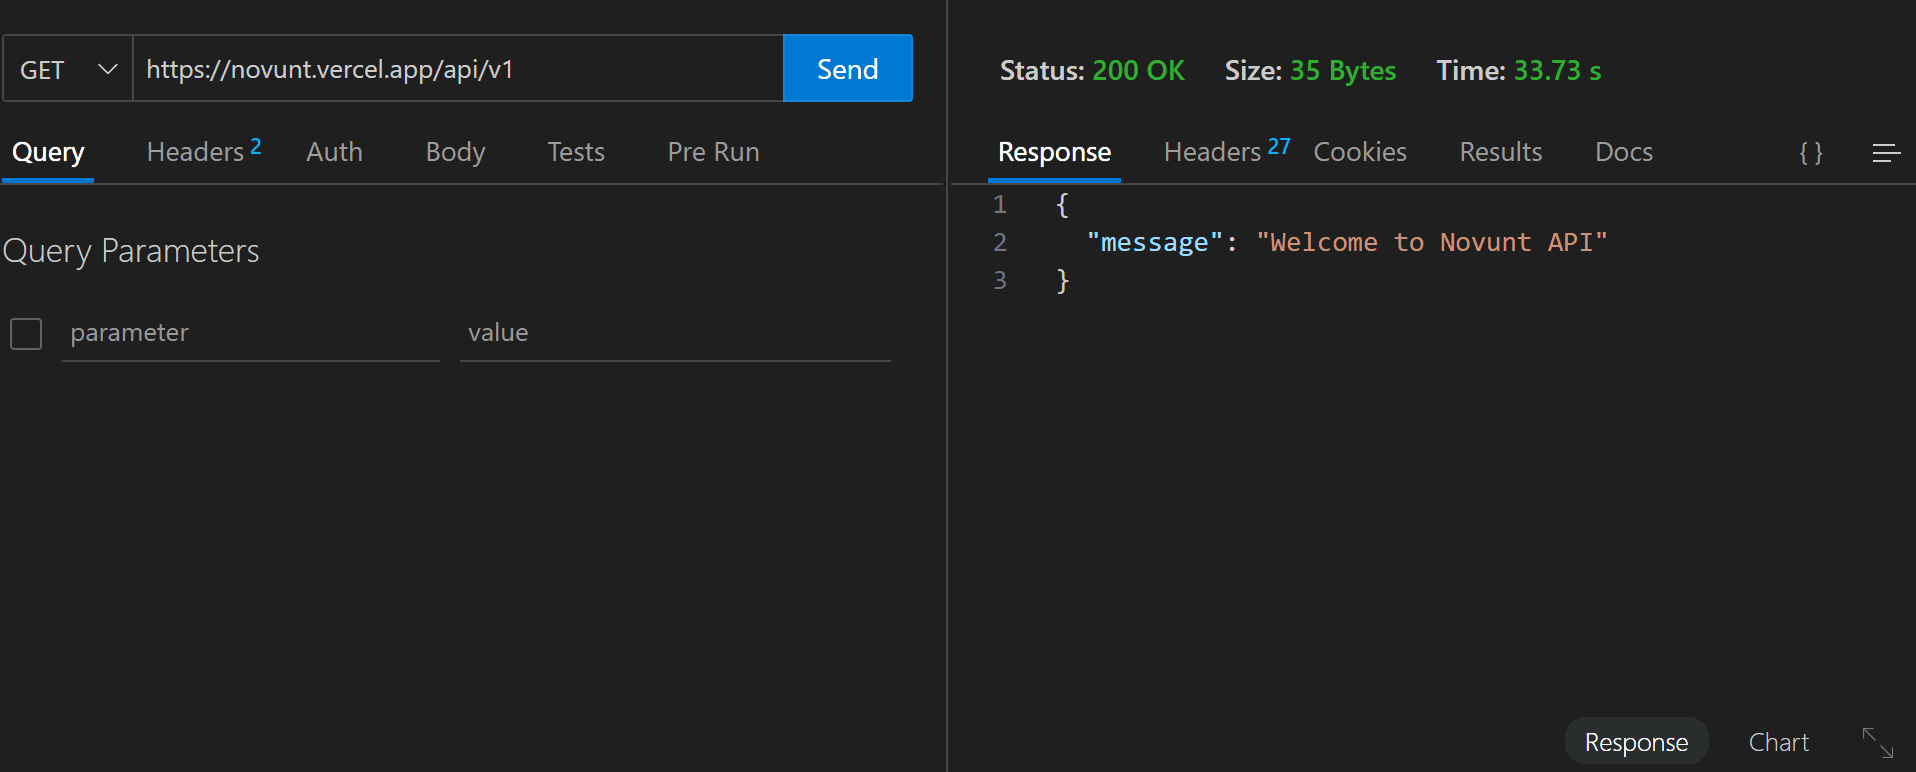Open the GET method dropdown
The image size is (1916, 772).
coord(68,69)
